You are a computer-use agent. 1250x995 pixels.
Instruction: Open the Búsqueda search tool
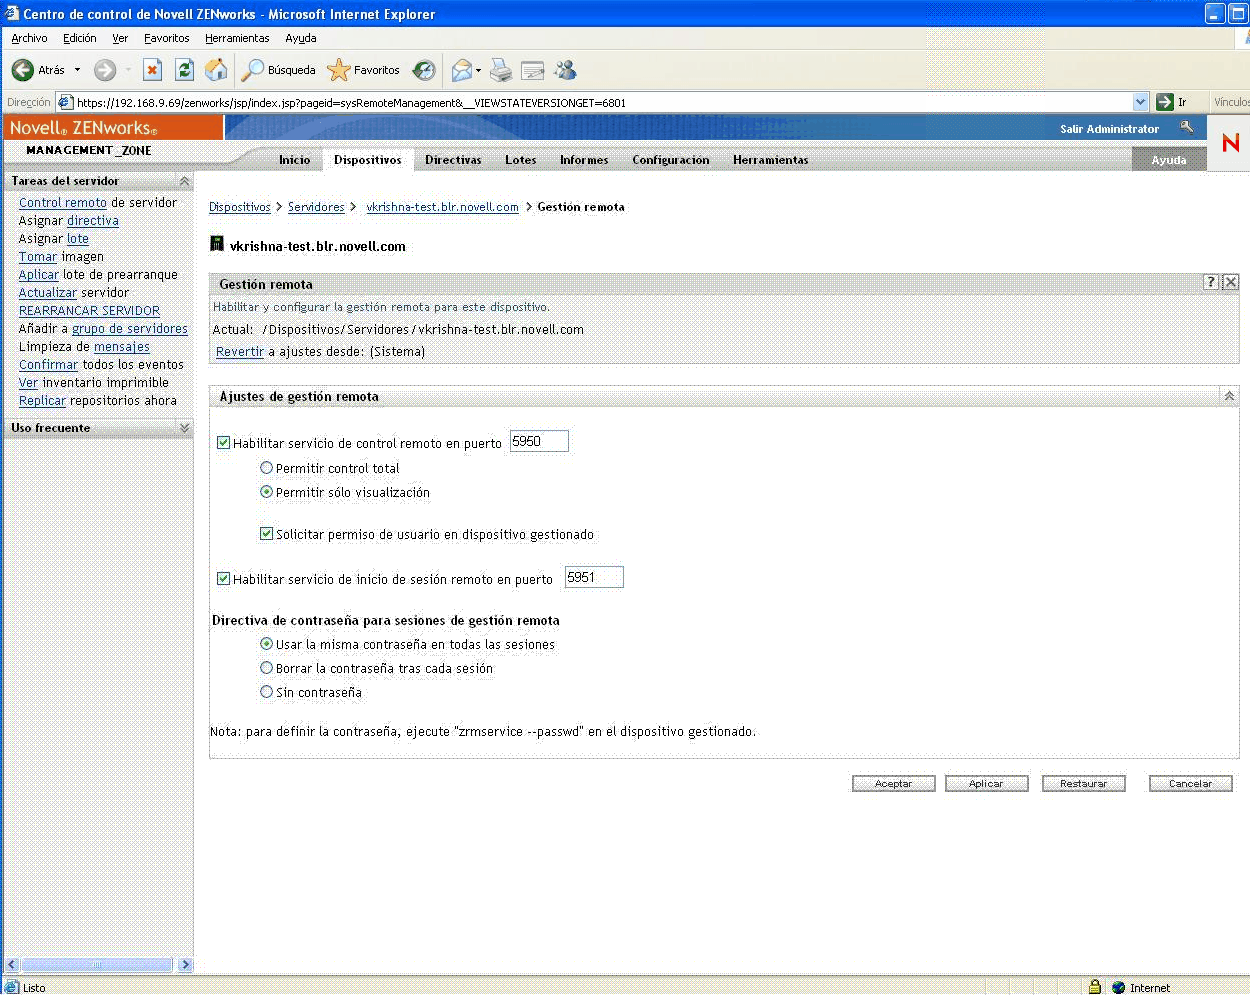pos(279,70)
